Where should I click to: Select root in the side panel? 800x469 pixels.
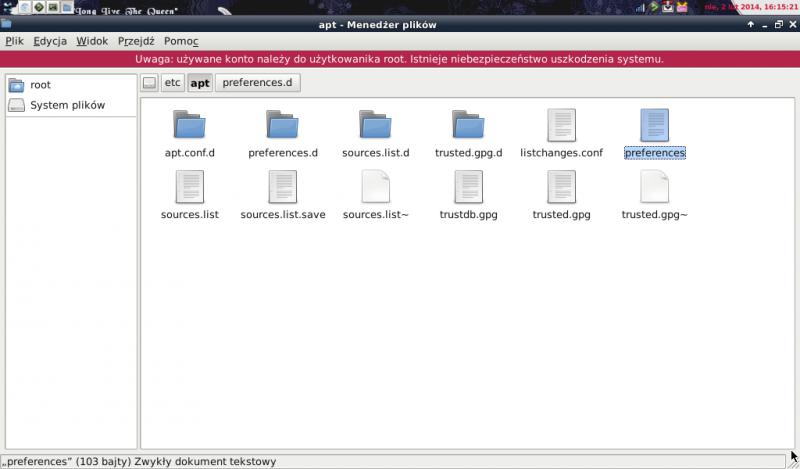(x=40, y=85)
